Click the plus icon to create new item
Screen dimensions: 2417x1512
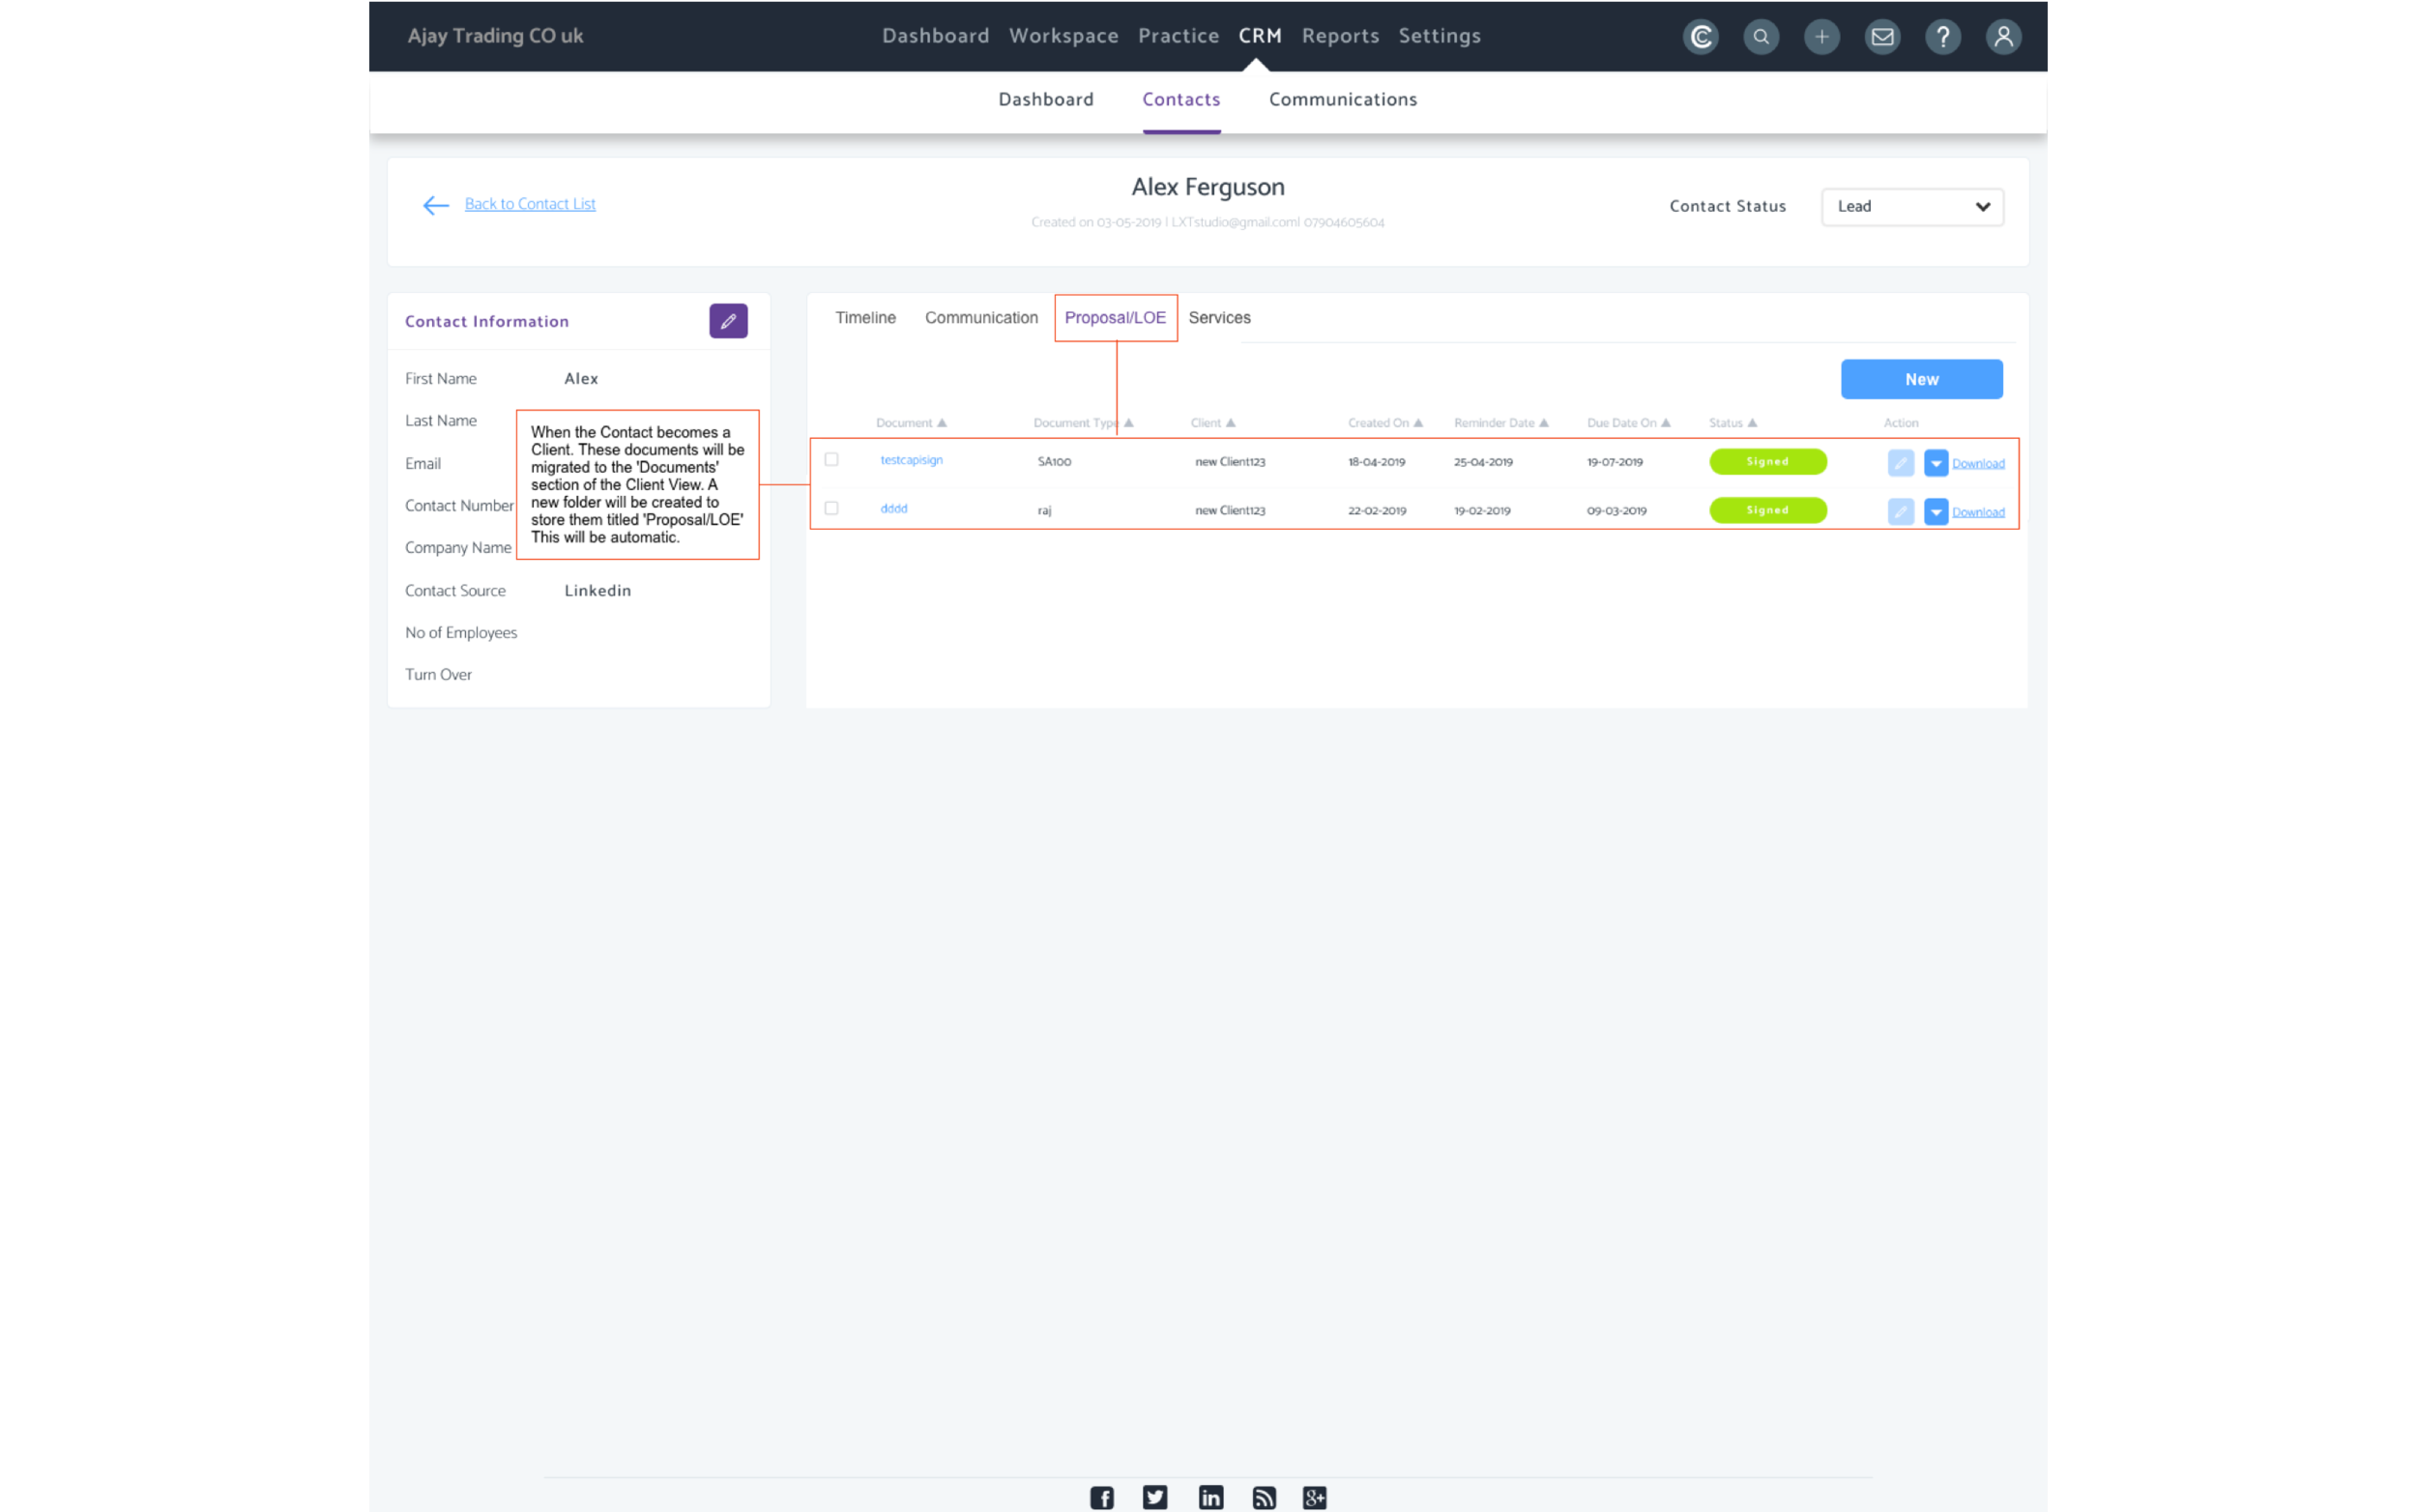1822,36
